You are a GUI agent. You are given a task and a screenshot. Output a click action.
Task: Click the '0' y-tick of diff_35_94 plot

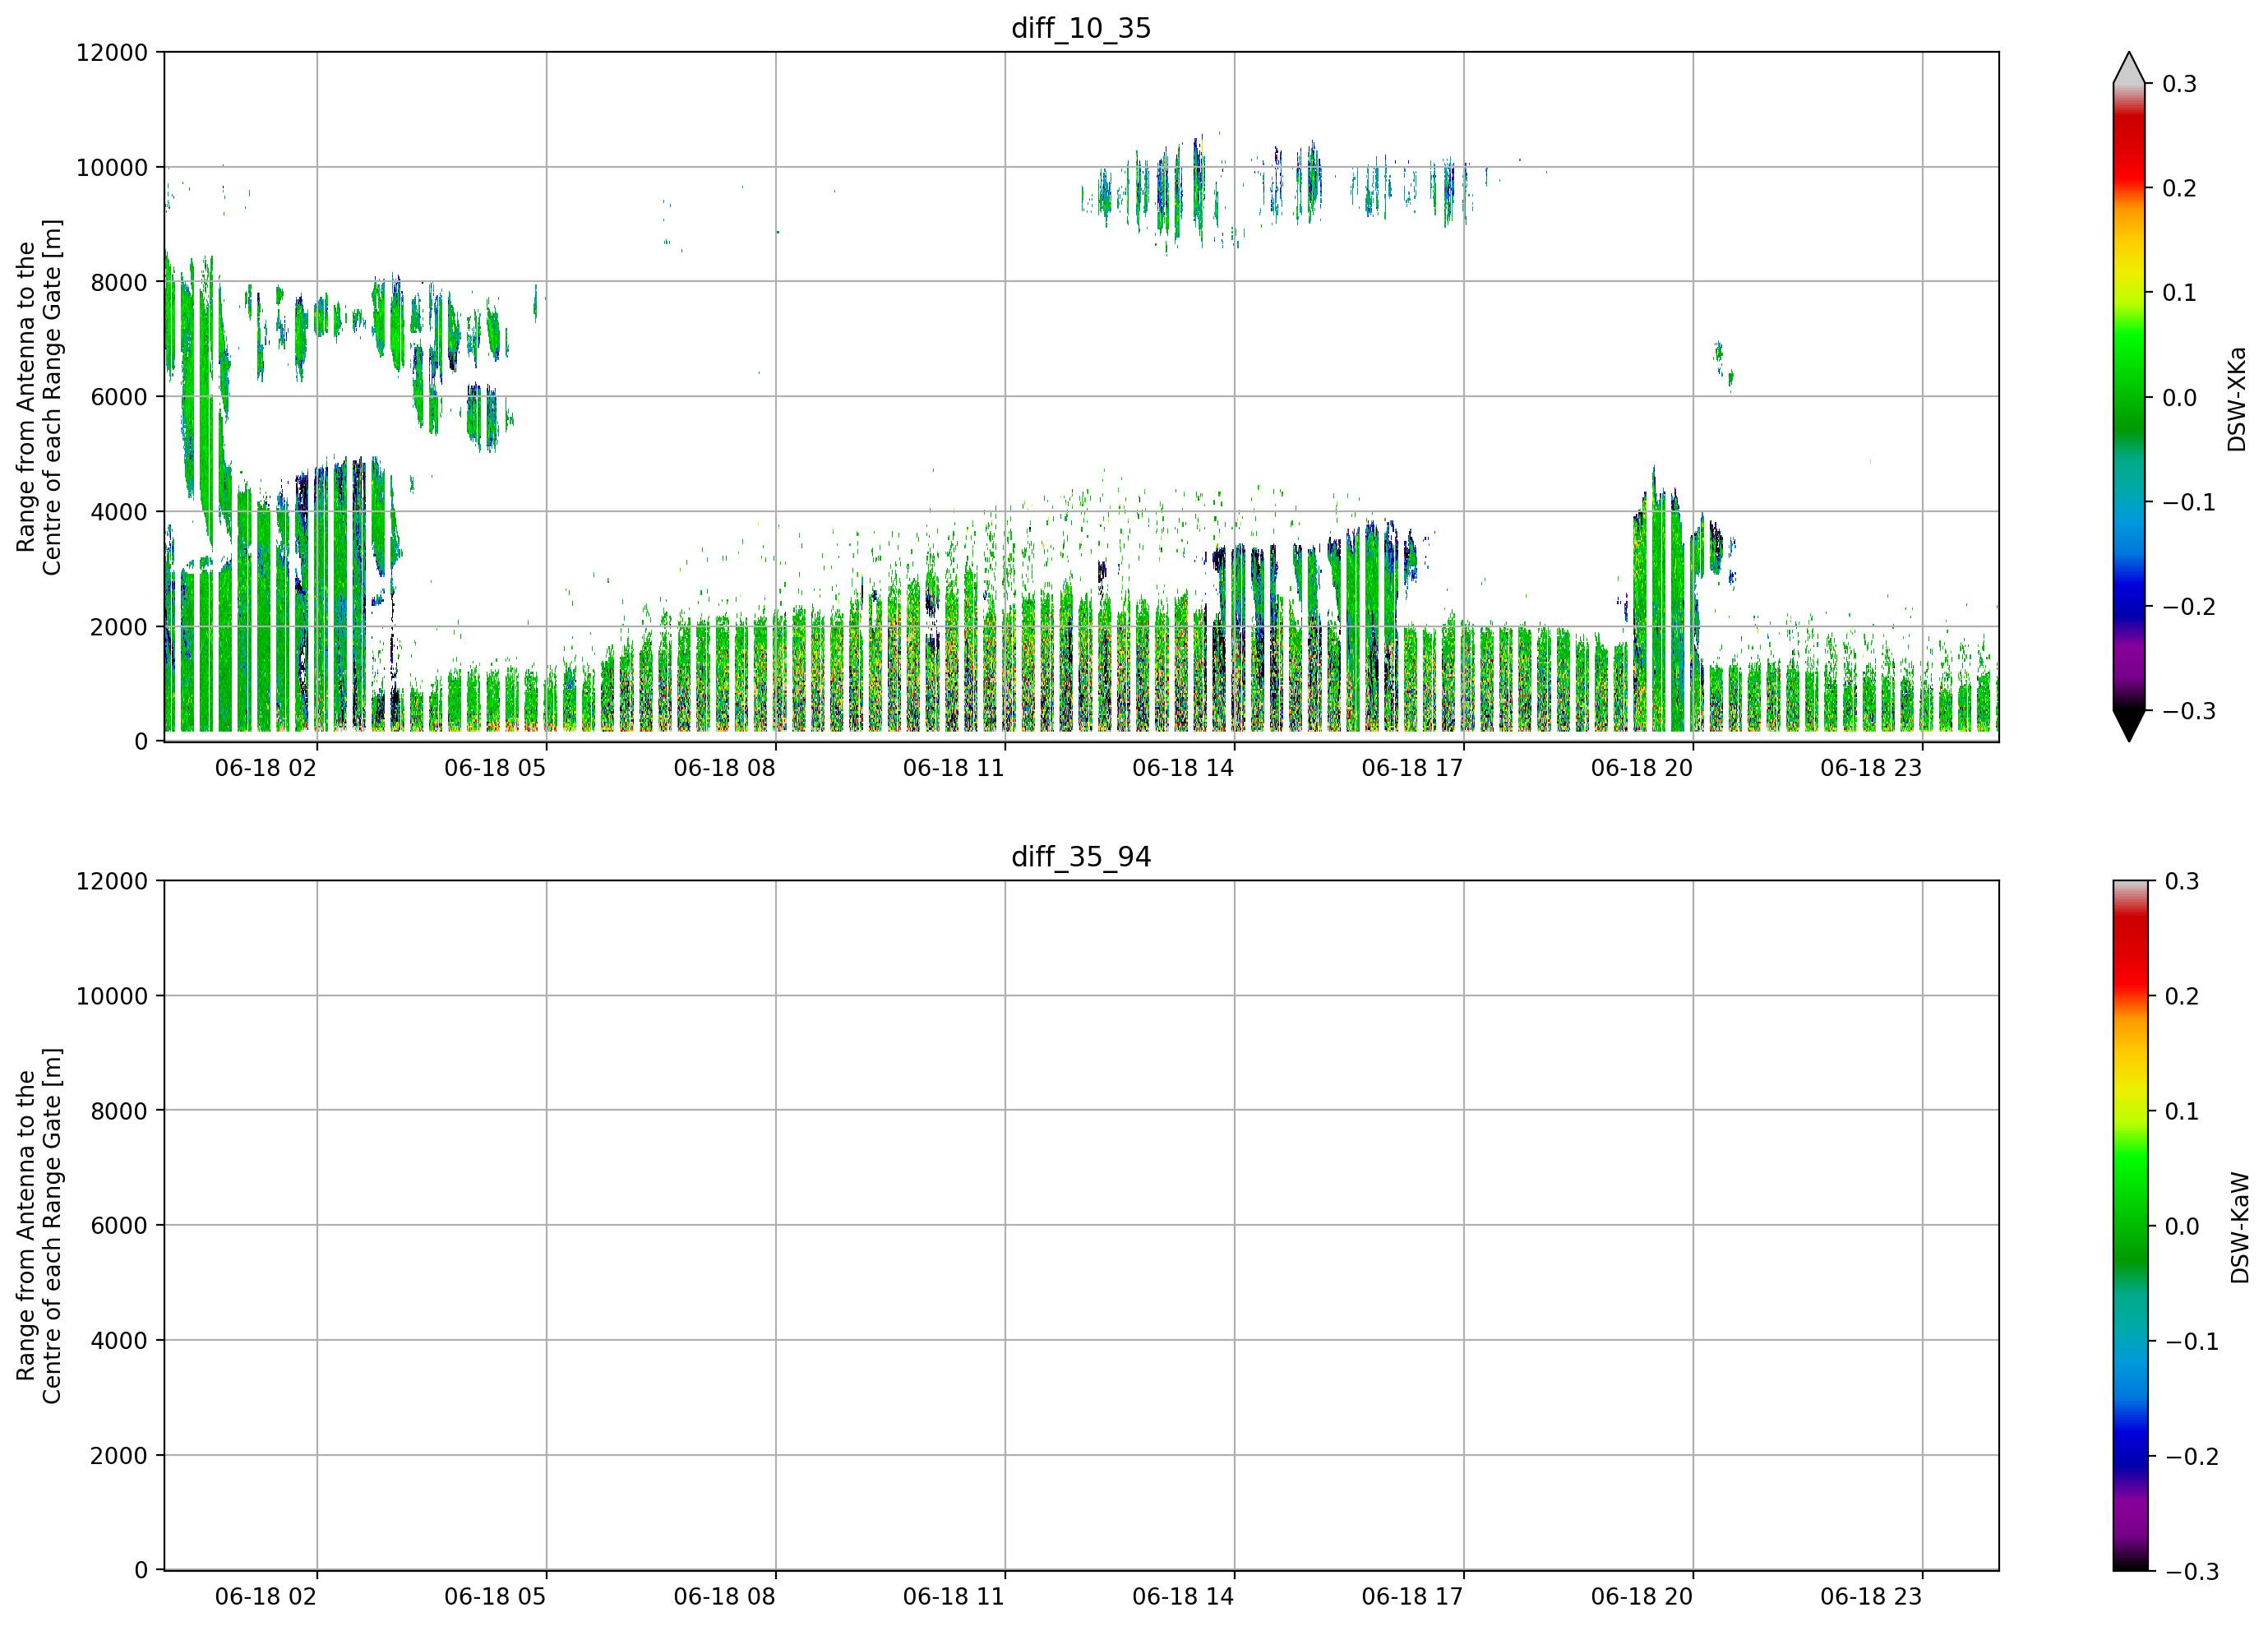coord(141,1571)
